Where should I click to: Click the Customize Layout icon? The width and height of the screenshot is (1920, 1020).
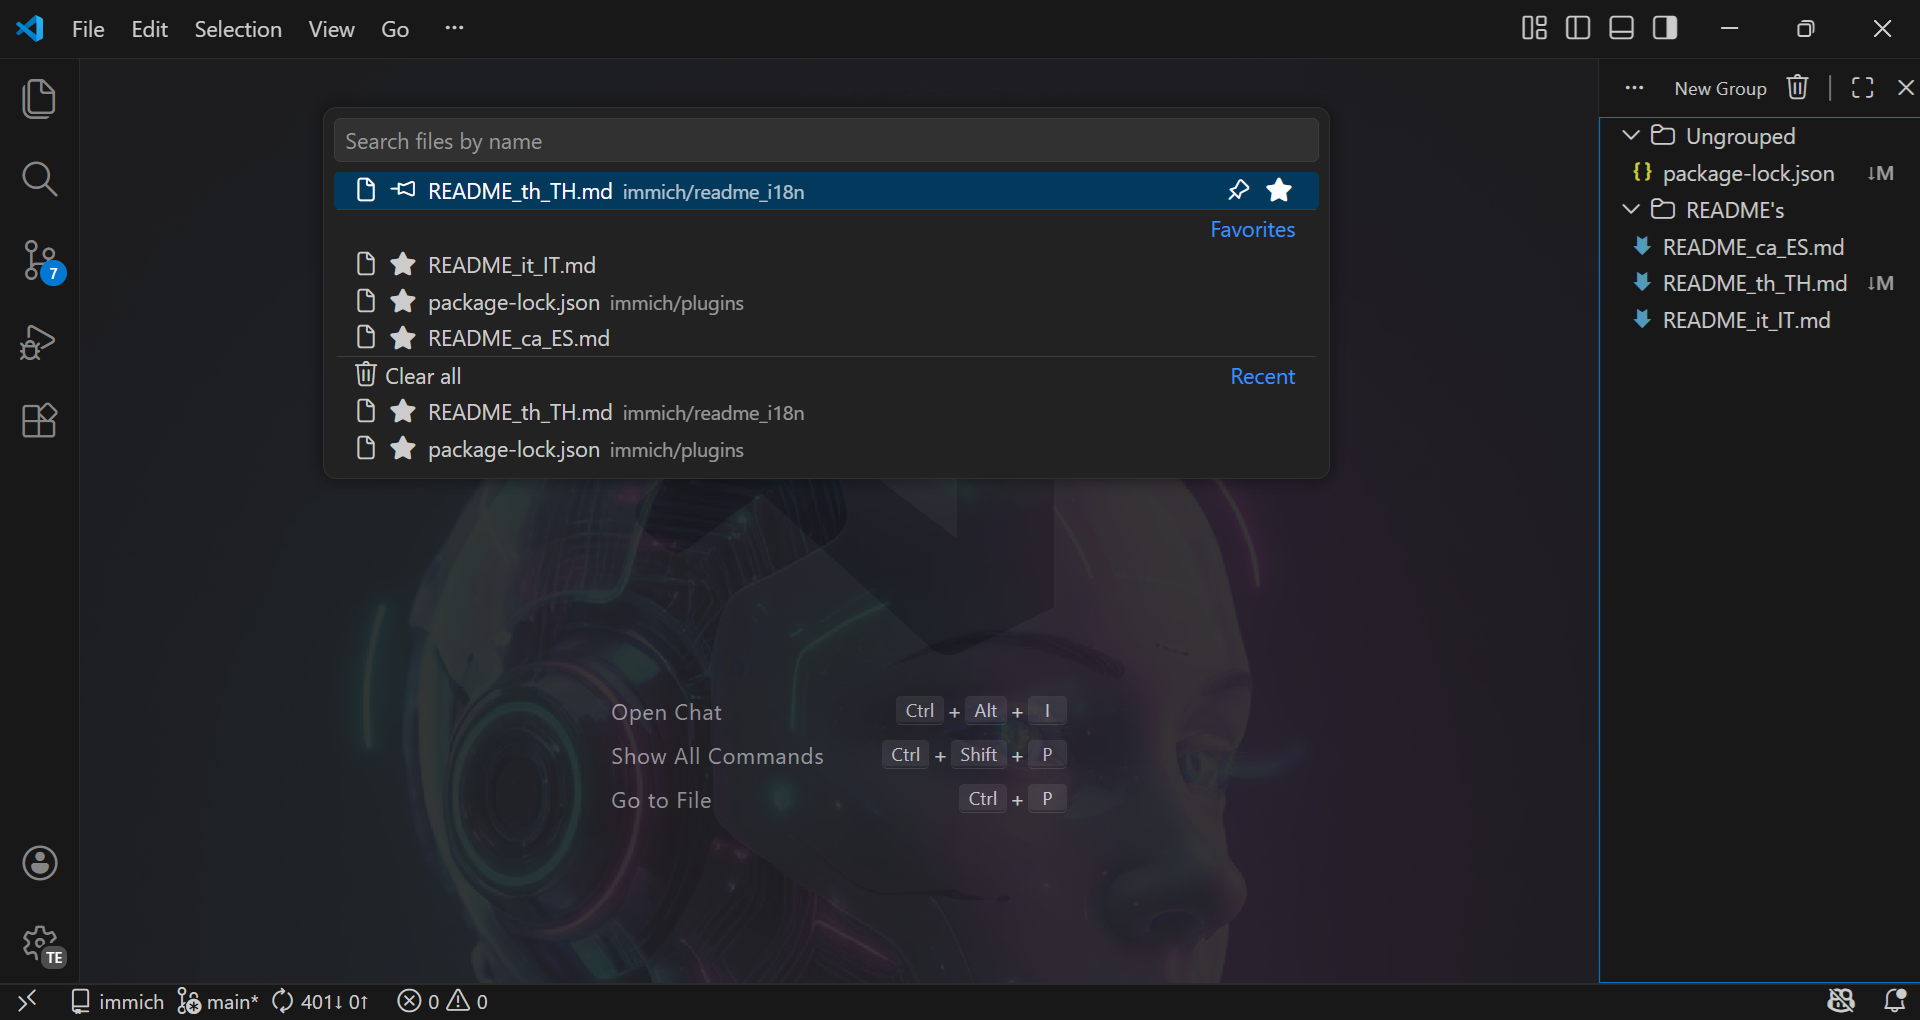[1534, 28]
